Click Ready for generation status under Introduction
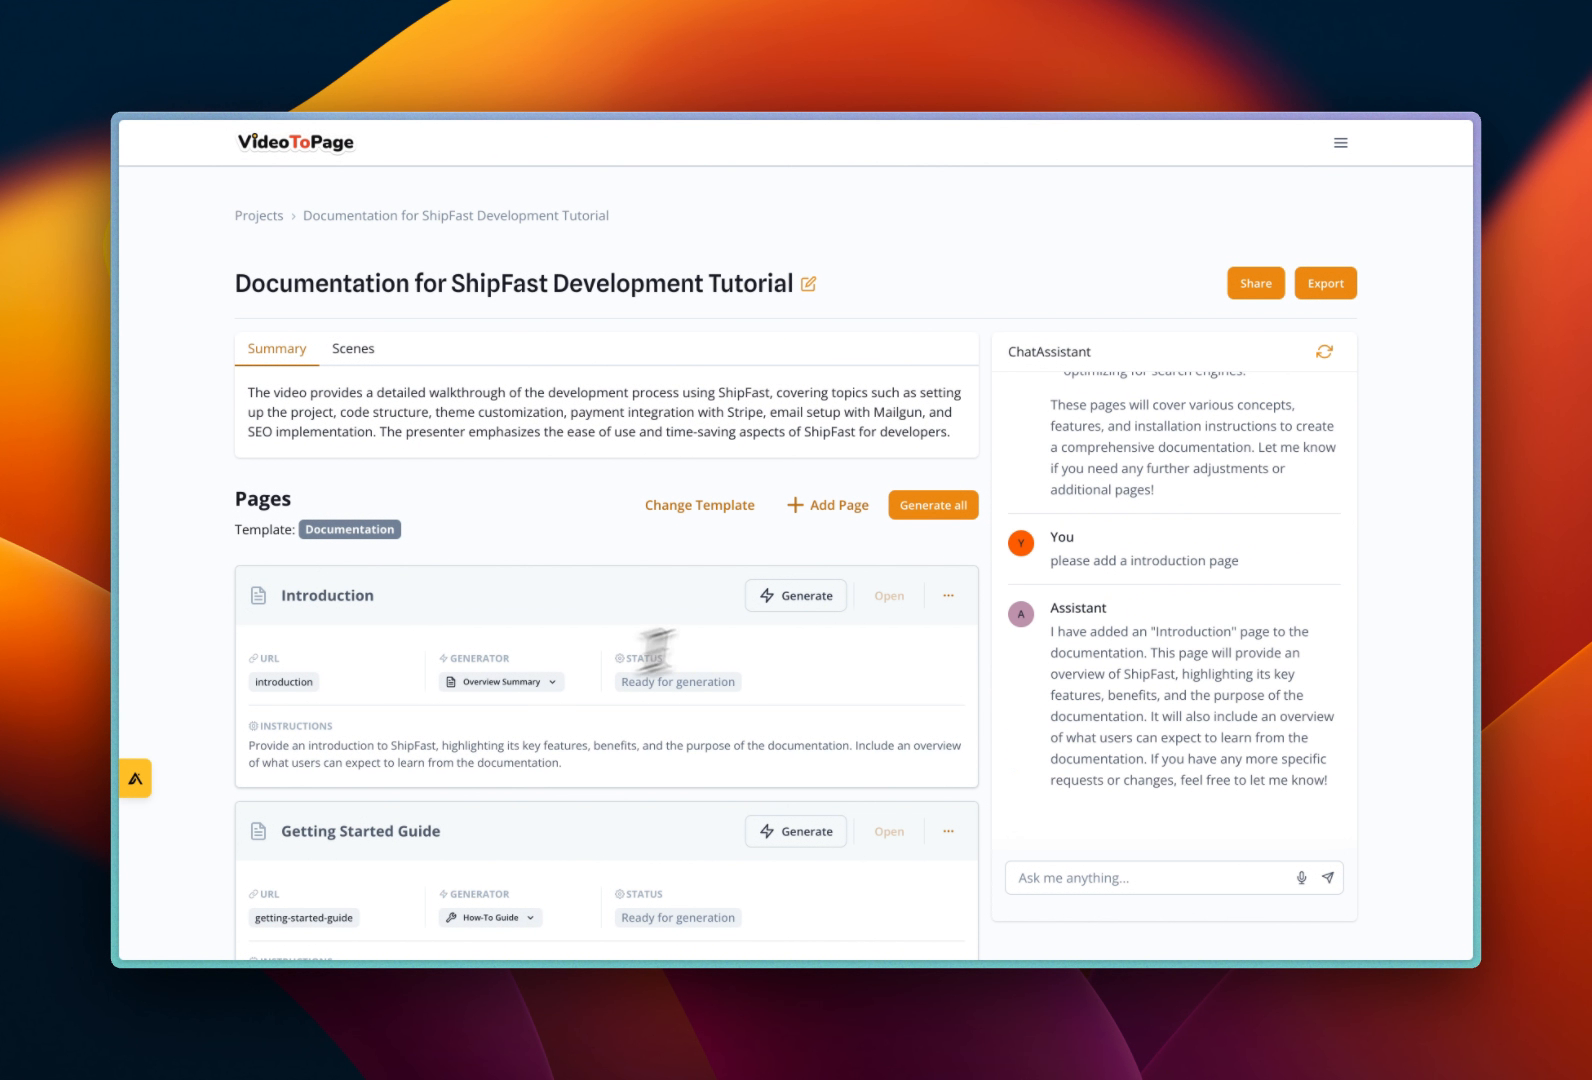The image size is (1592, 1080). coord(678,682)
